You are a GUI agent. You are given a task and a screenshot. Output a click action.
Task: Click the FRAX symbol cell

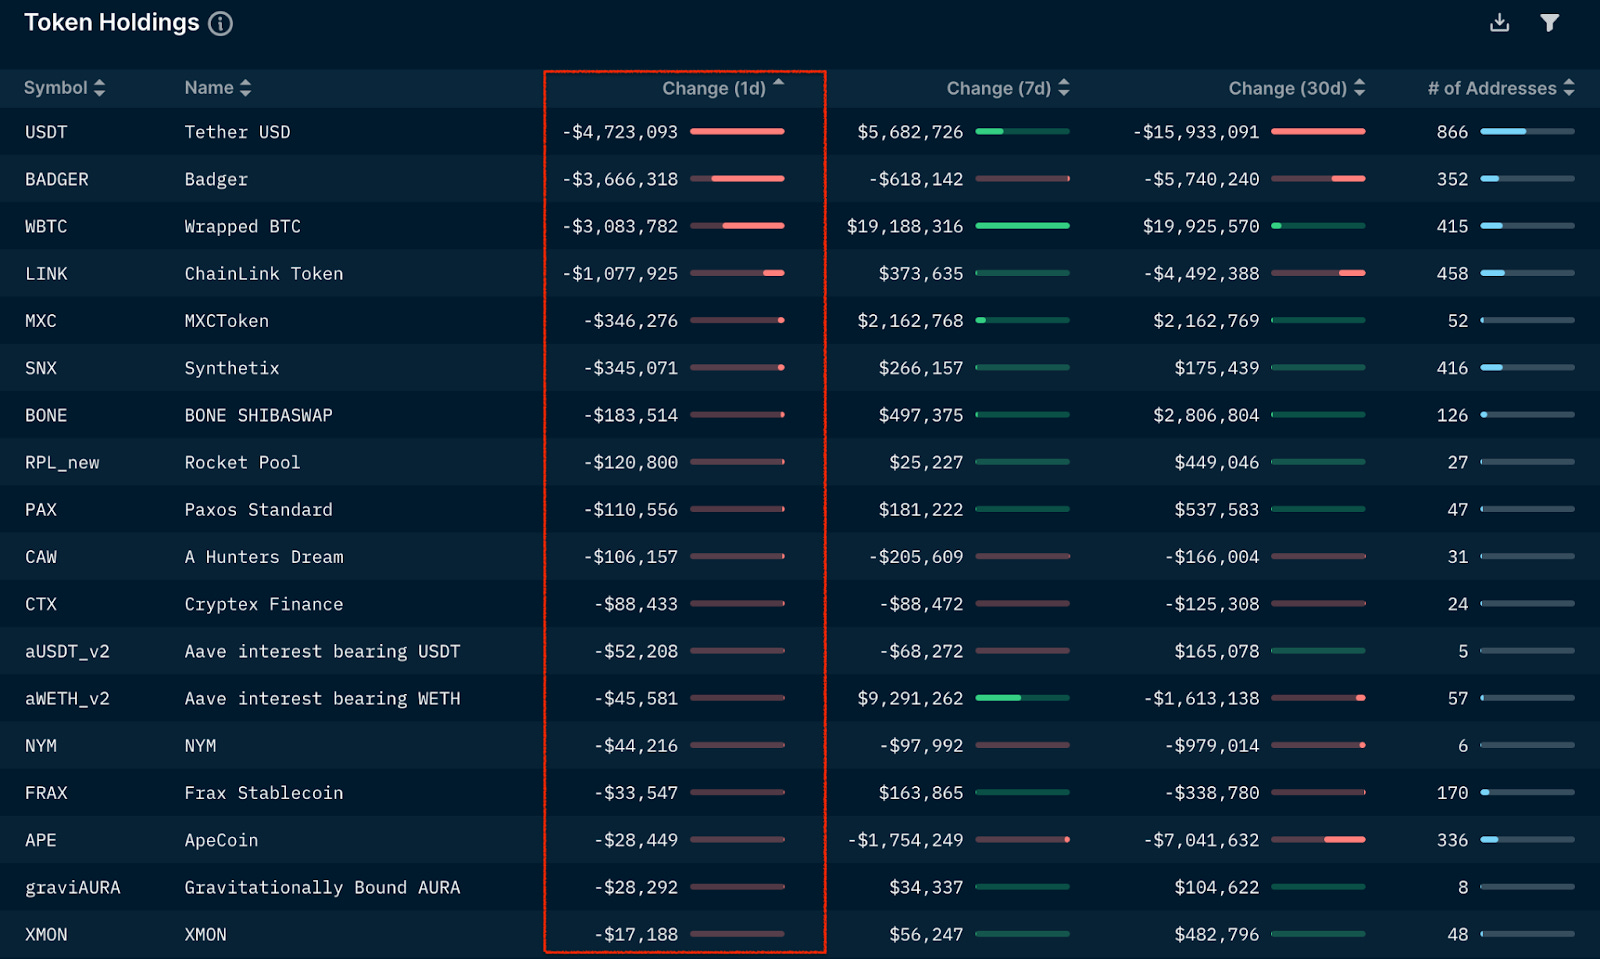46,793
